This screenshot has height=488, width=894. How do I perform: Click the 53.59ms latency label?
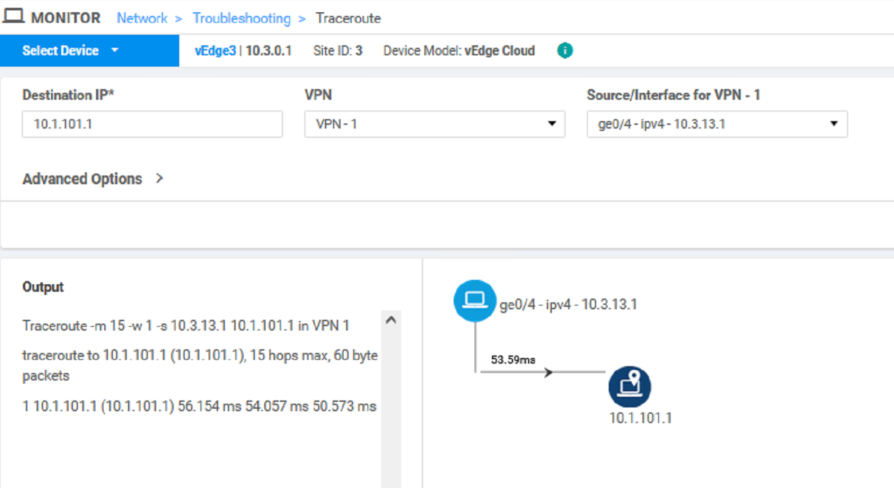pos(513,360)
